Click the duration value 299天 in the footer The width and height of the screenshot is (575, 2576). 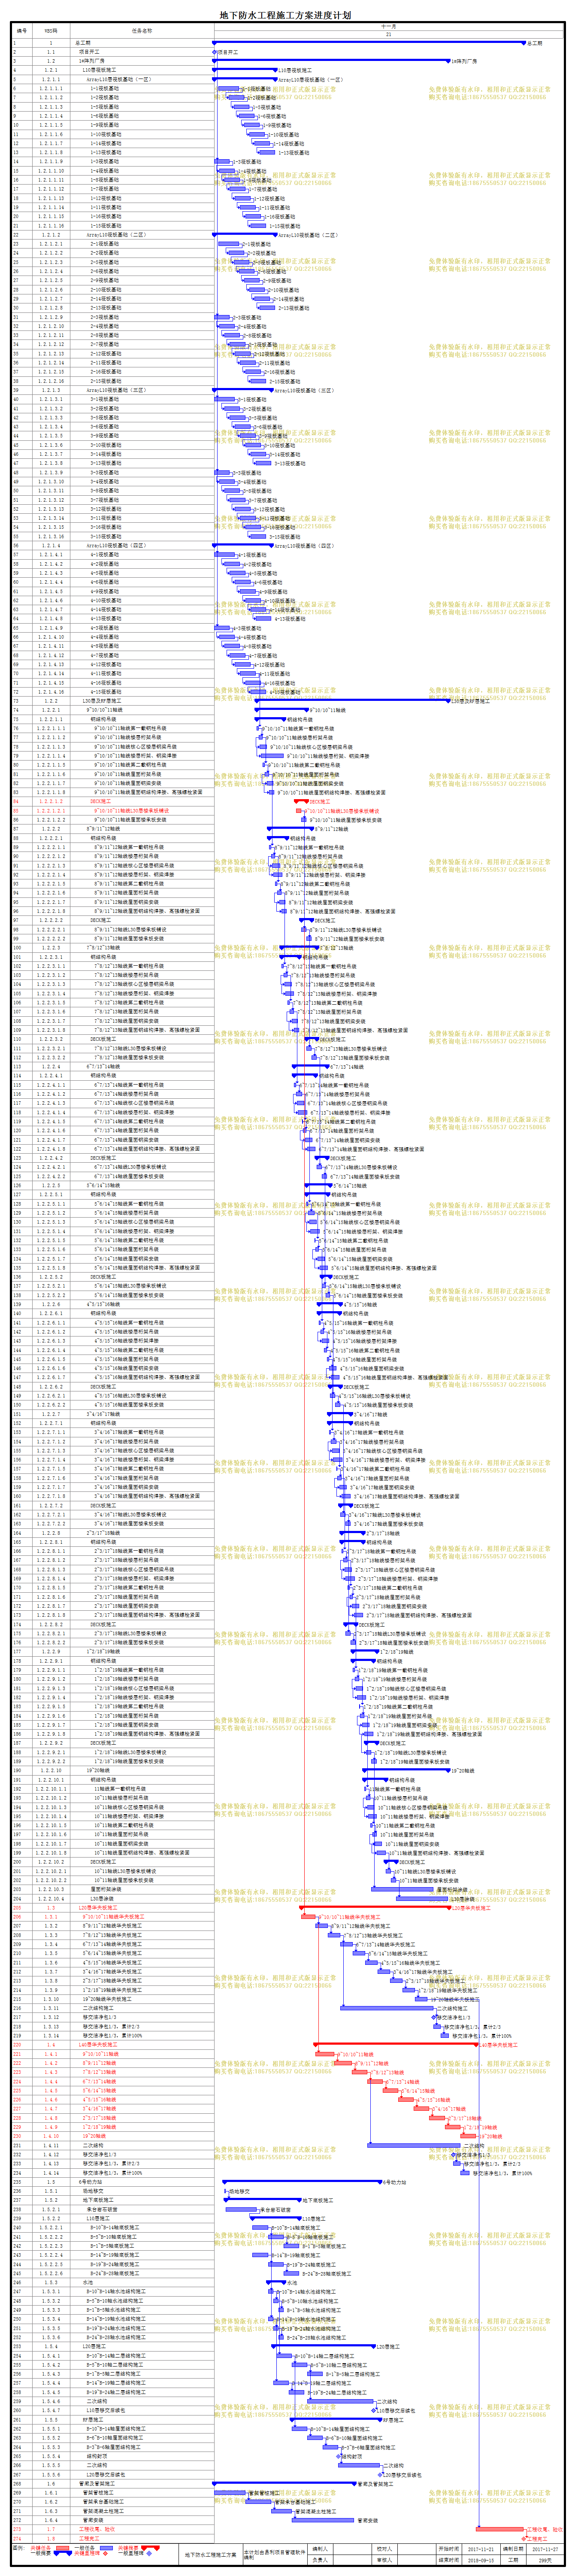click(x=545, y=2560)
